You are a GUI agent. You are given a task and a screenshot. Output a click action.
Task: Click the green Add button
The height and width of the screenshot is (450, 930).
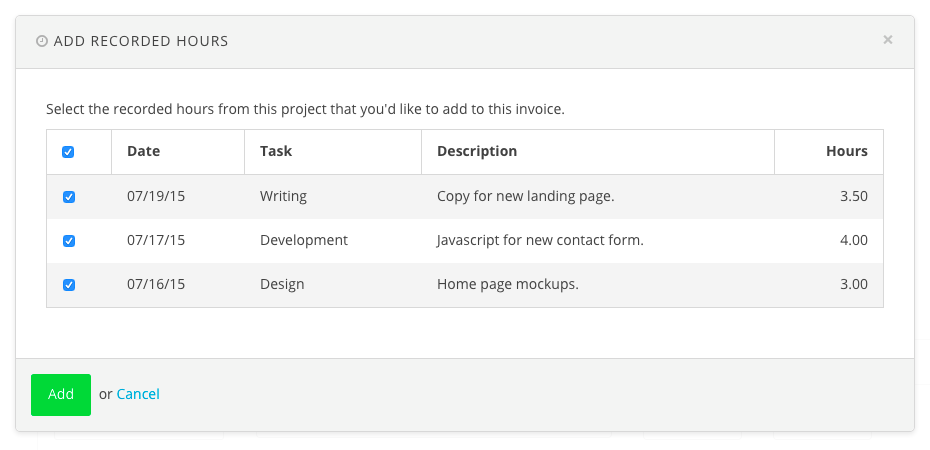[x=61, y=395]
